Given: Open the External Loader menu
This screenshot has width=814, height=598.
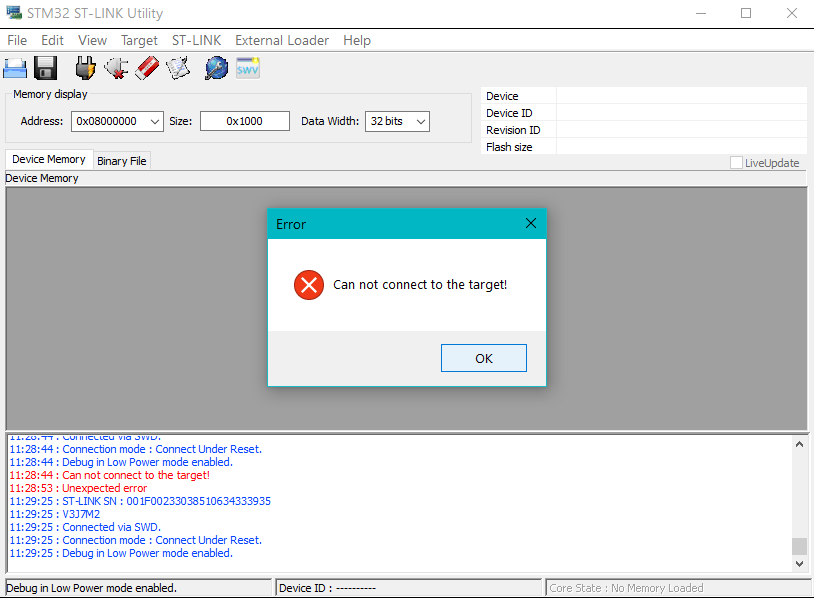Looking at the screenshot, I should tap(282, 40).
